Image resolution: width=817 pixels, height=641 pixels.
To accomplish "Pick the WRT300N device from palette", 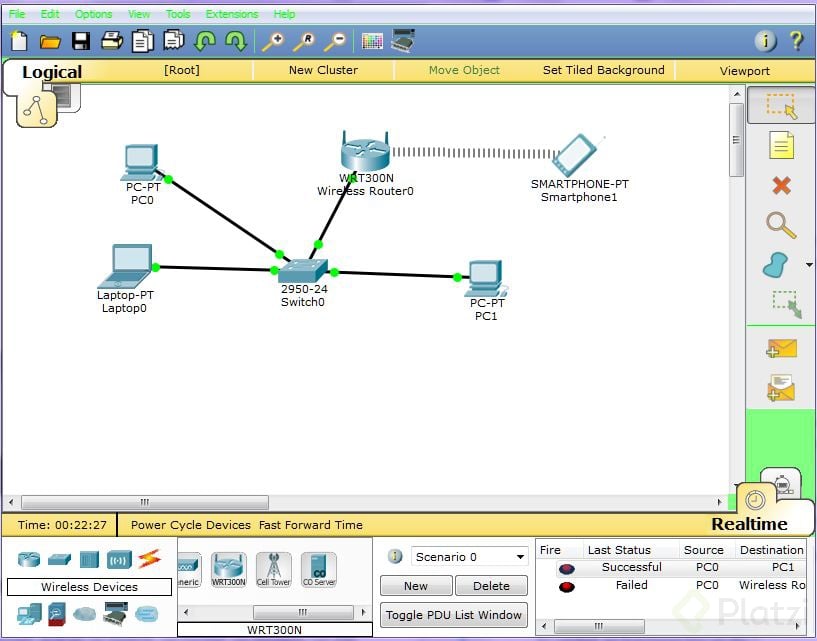I will pyautogui.click(x=229, y=570).
